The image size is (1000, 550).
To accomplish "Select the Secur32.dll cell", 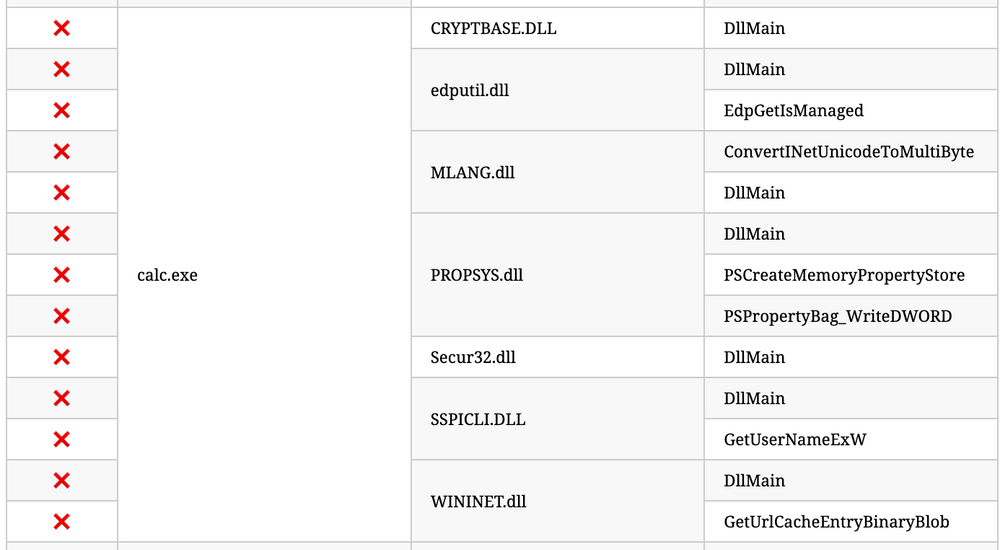I will [473, 357].
